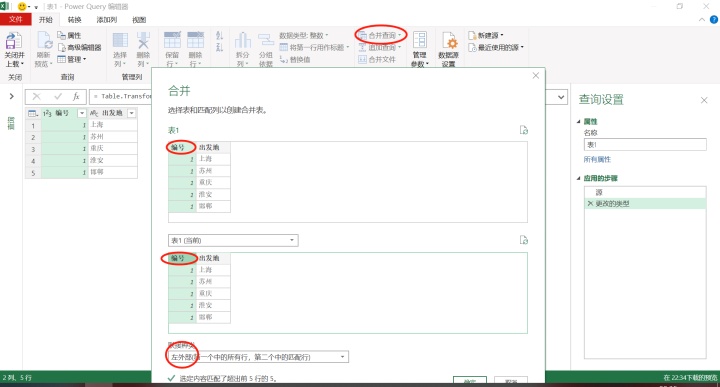This screenshot has width=720, height=387.
Task: Collapse the Properties (属性) section
Action: point(579,122)
